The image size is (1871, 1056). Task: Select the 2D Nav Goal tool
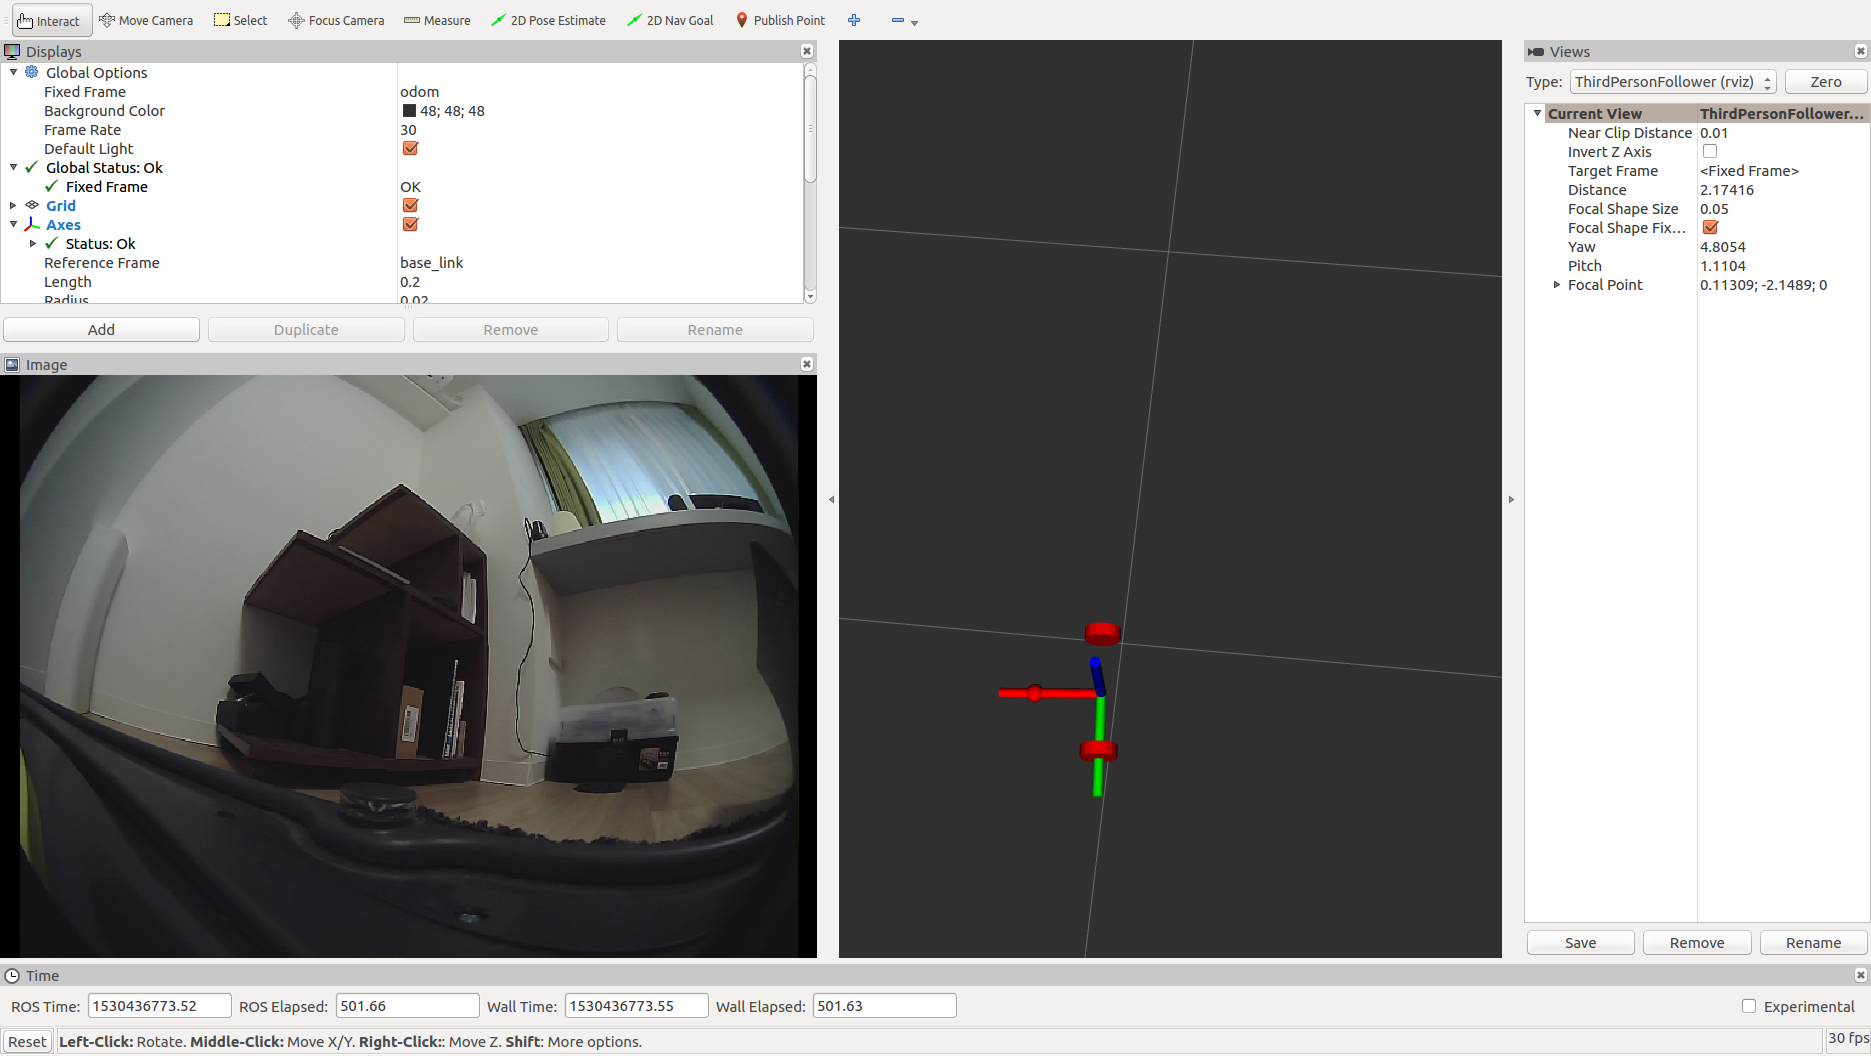(670, 20)
